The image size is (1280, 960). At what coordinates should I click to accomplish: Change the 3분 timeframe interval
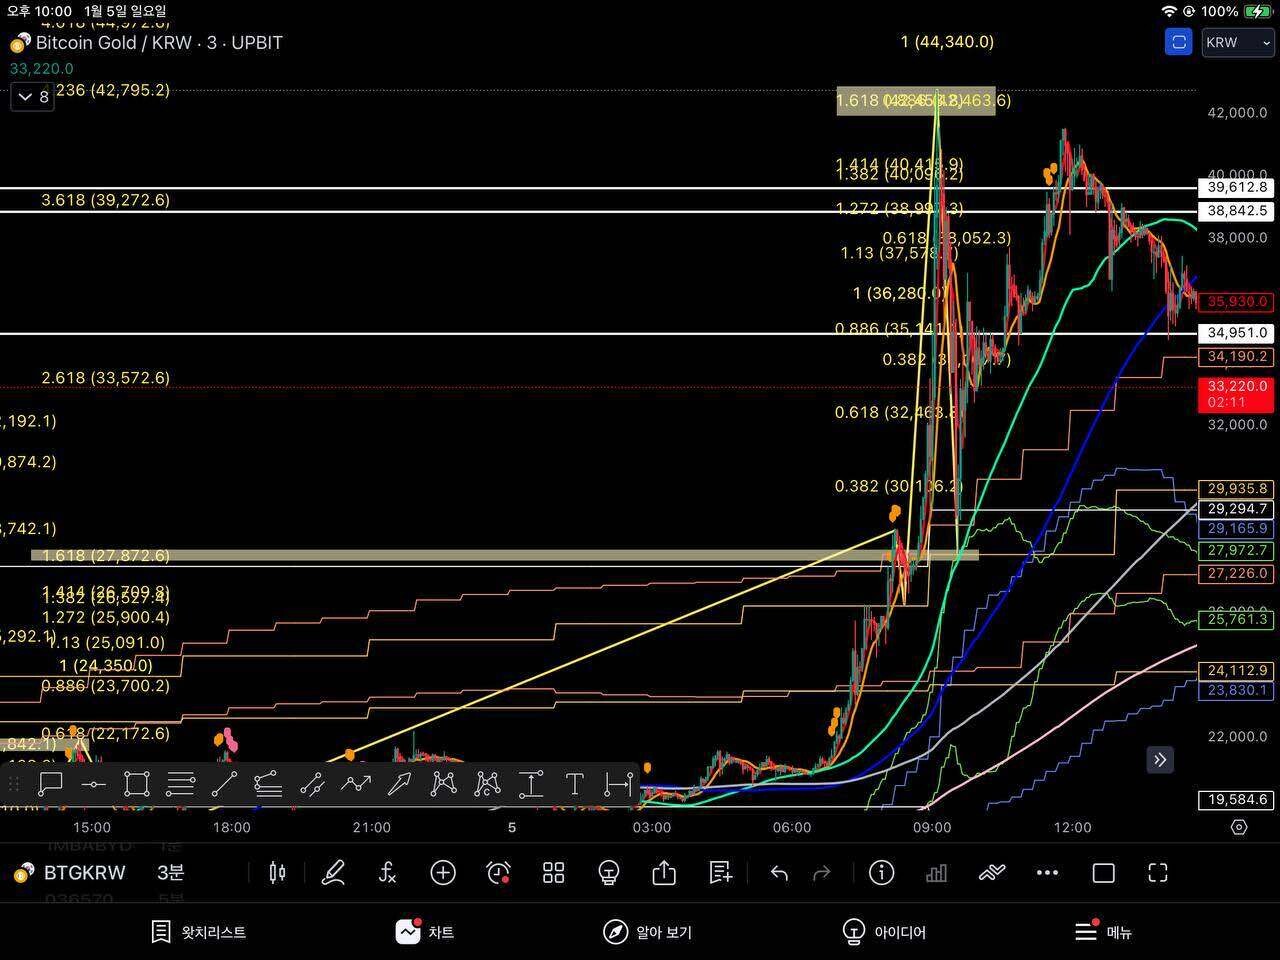click(x=170, y=873)
